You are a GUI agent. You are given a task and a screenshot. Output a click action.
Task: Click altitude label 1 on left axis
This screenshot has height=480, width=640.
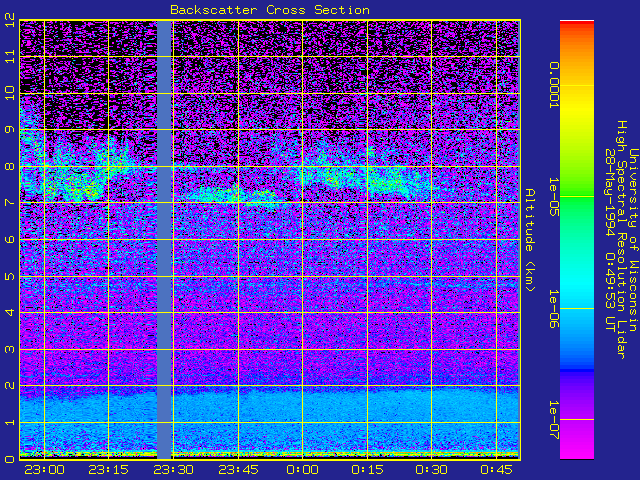[x=10, y=422]
